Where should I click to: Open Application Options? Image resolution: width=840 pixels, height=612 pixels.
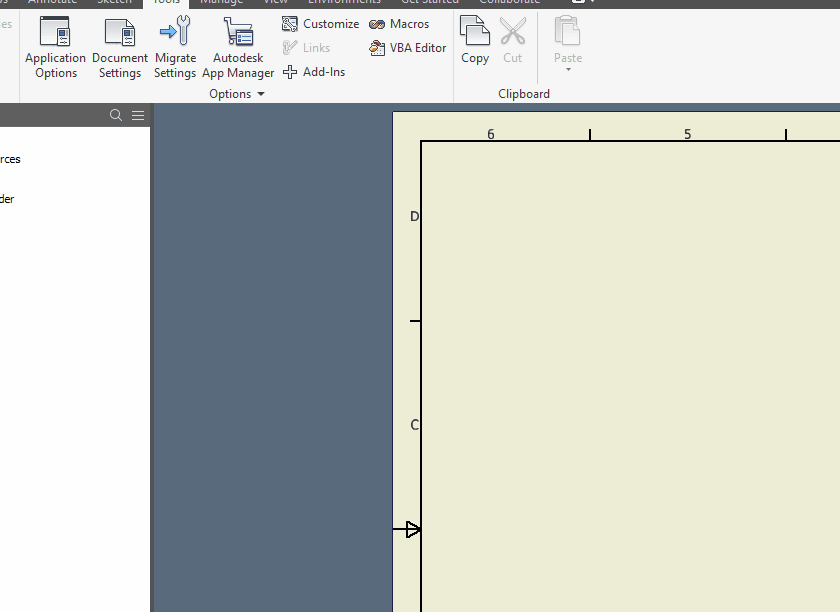(55, 45)
